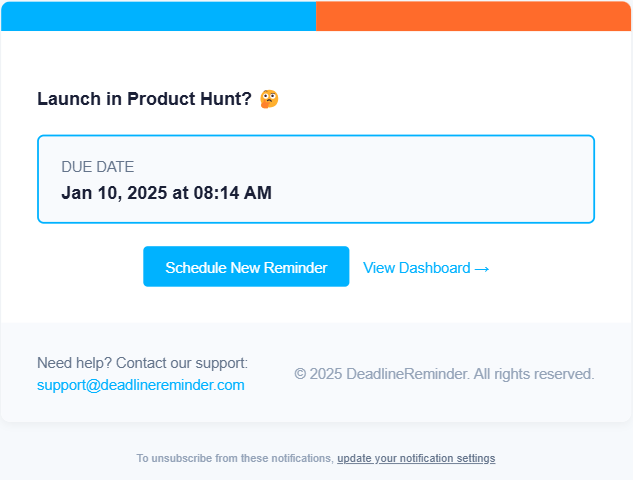633x480 pixels.
Task: Click the Schedule New Reminder button
Action: (246, 266)
